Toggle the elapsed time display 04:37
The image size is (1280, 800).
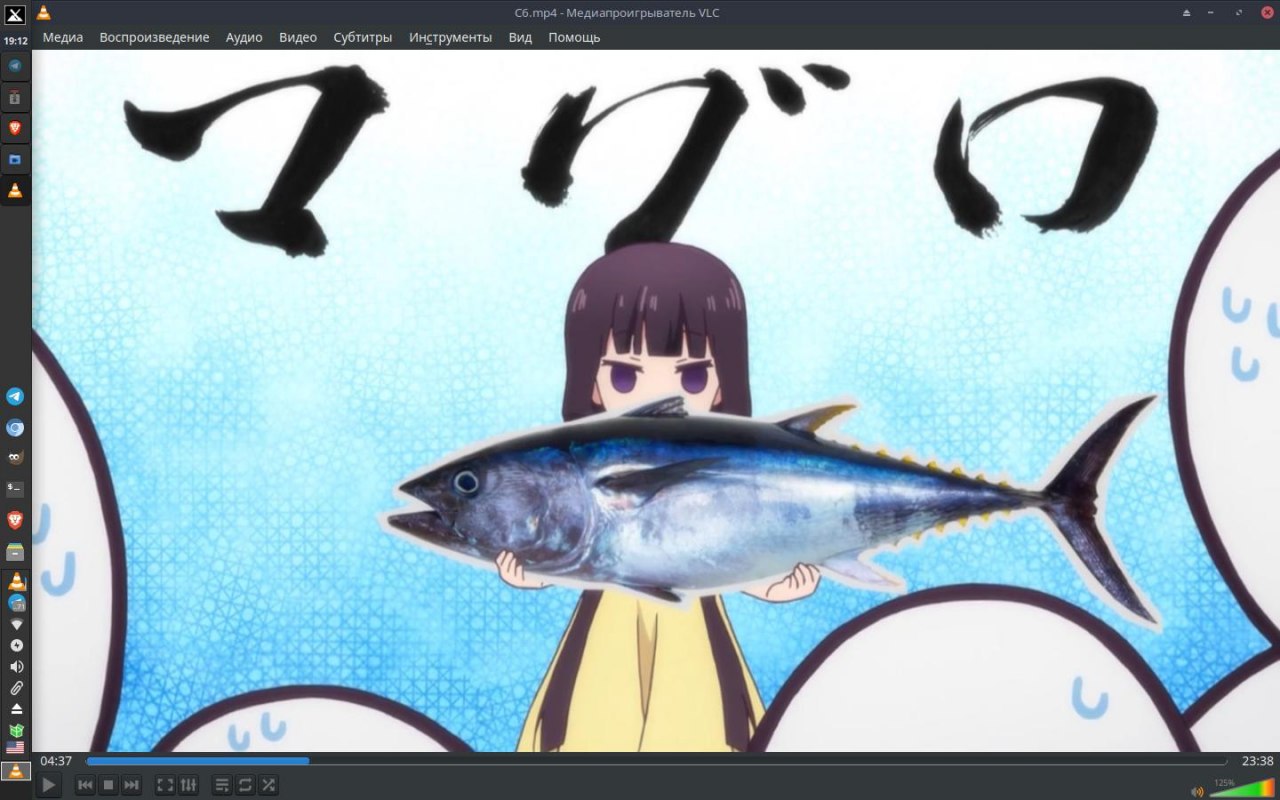tap(56, 761)
